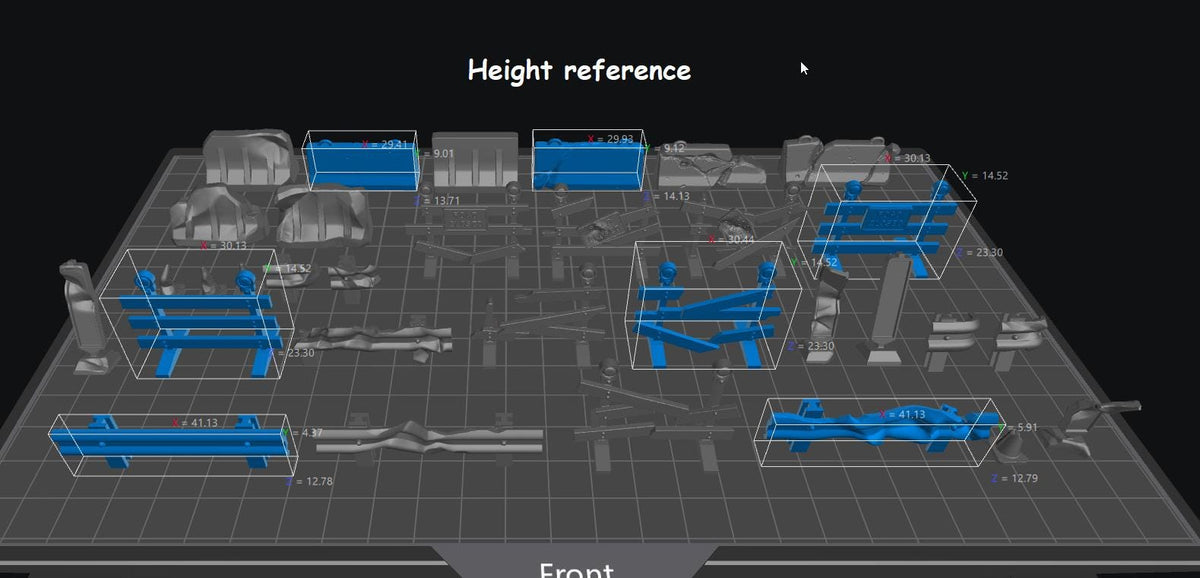1200x578 pixels.
Task: Select the gray wavy guardrail at front-center
Action: click(430, 441)
